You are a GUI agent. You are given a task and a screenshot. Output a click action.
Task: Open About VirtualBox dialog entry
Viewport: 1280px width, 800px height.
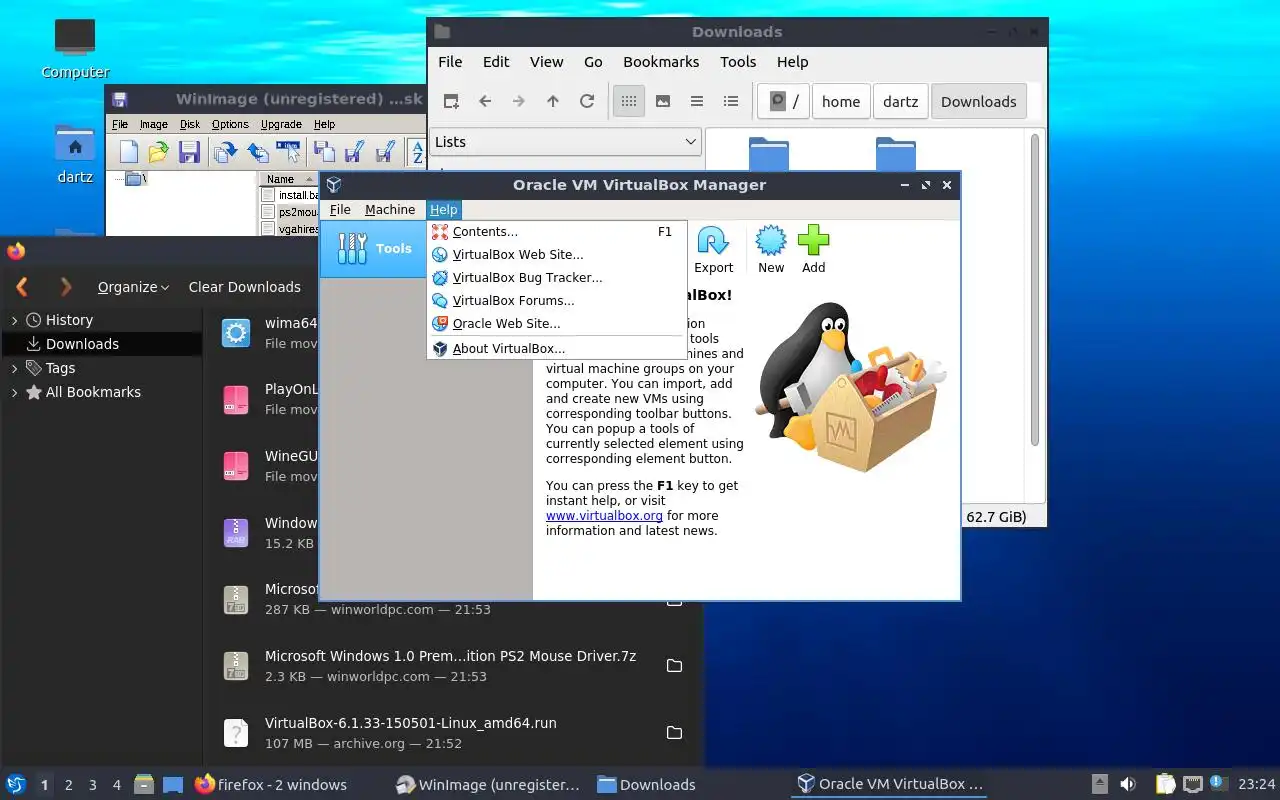[556, 349]
